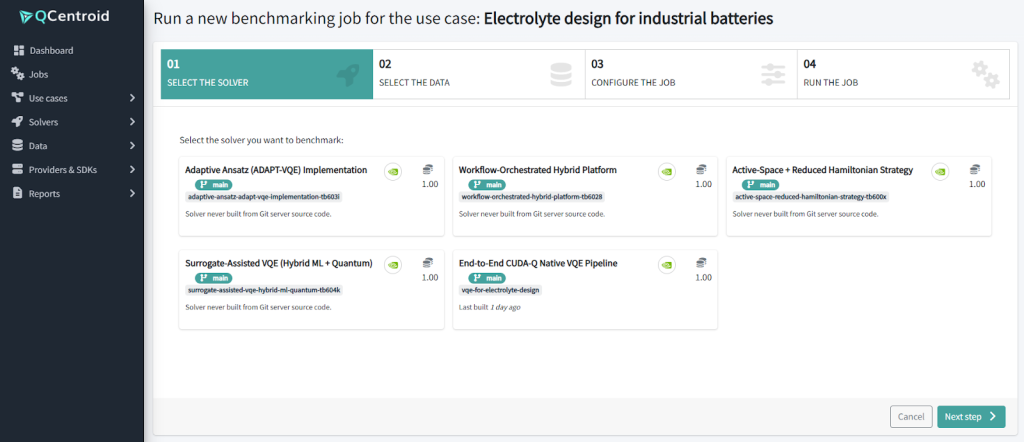This screenshot has width=1024, height=442.
Task: Click the database icon in step 02
Action: point(561,75)
